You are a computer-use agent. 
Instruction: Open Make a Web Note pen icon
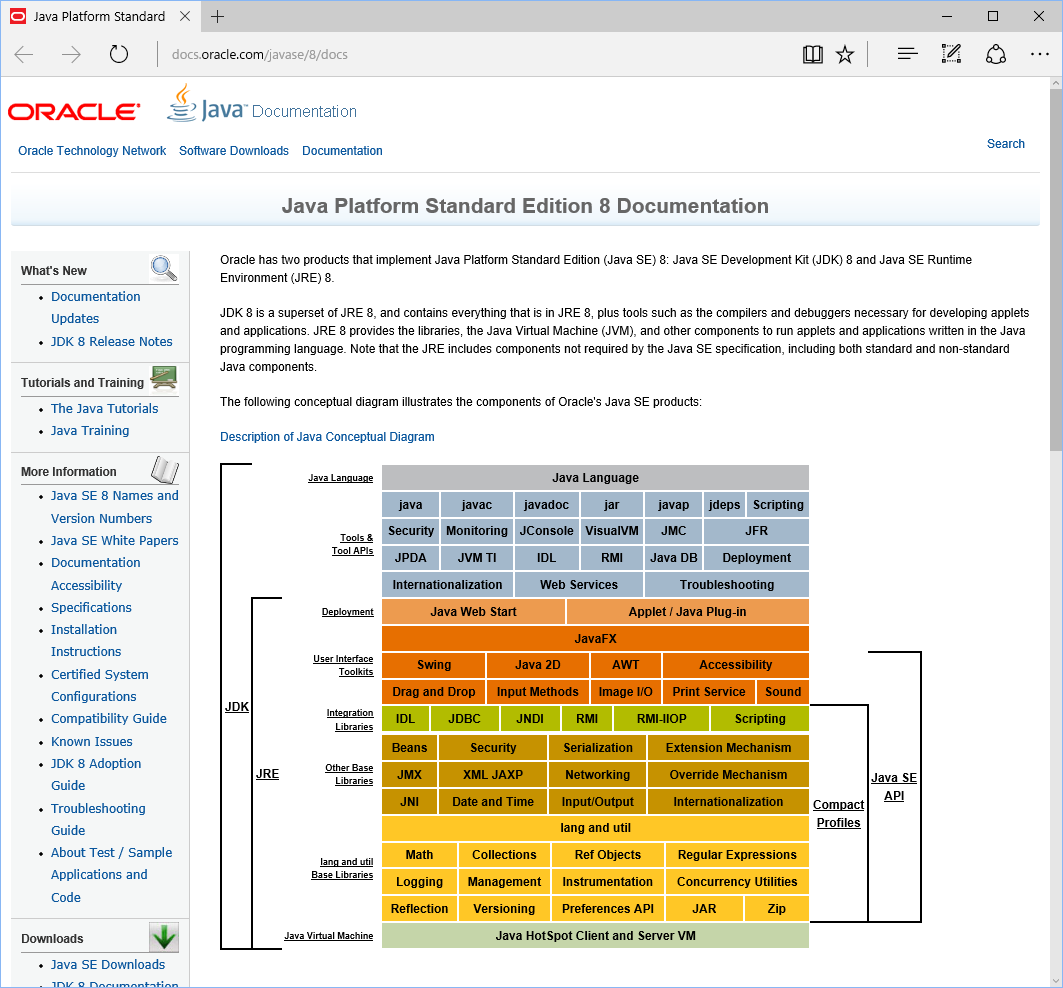951,54
